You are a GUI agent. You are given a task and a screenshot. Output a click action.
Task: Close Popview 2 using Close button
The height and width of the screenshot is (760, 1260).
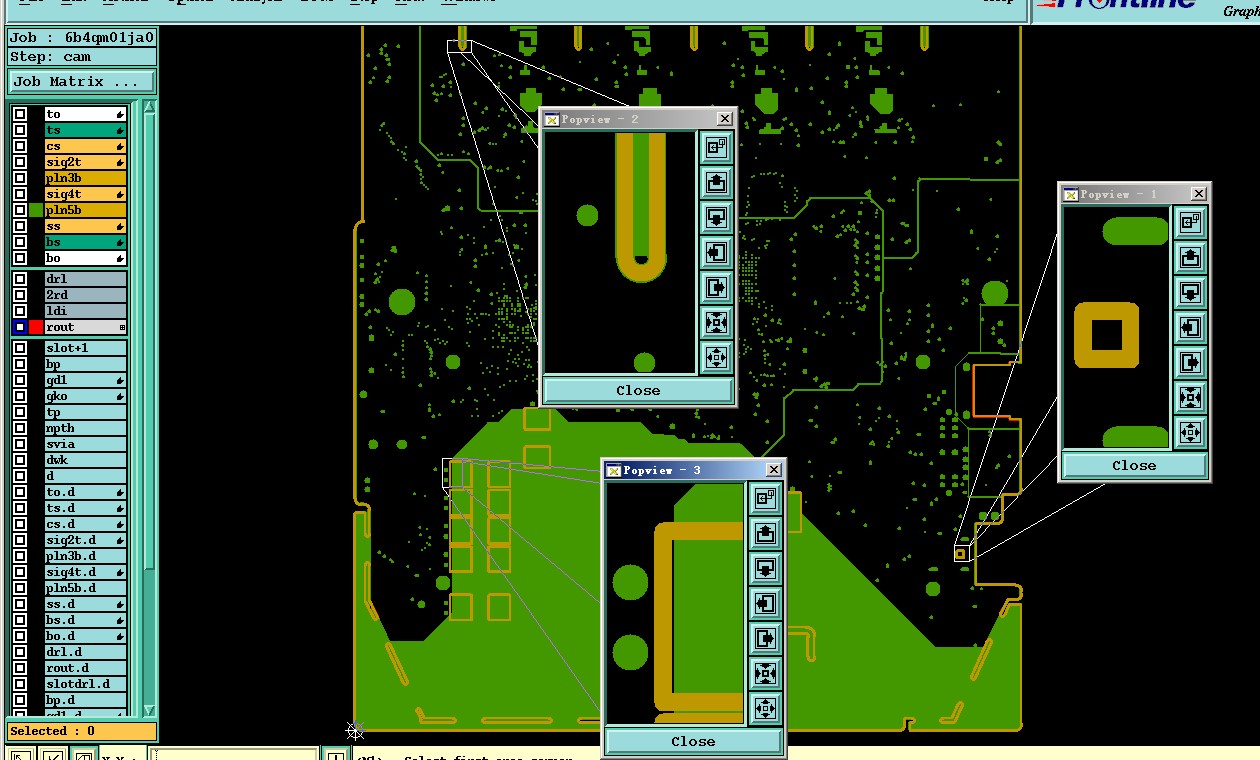(638, 390)
